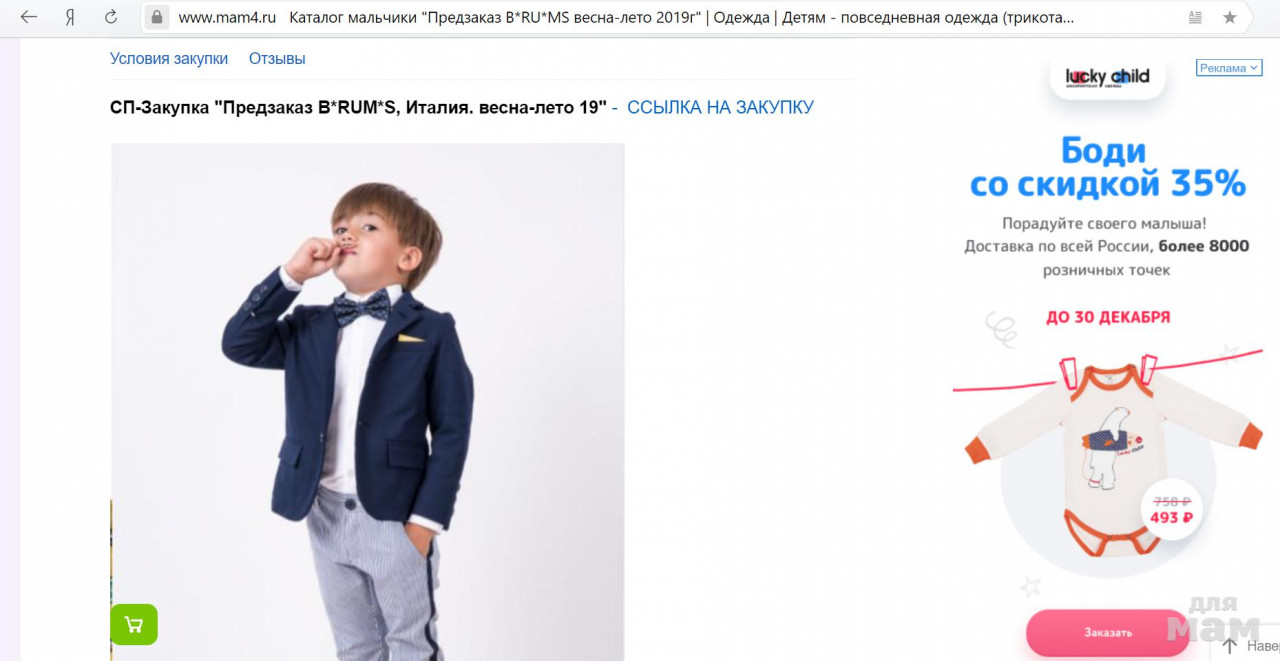Viewport: 1280px width, 661px height.
Task: Click the page title text in address bar
Action: (680, 17)
